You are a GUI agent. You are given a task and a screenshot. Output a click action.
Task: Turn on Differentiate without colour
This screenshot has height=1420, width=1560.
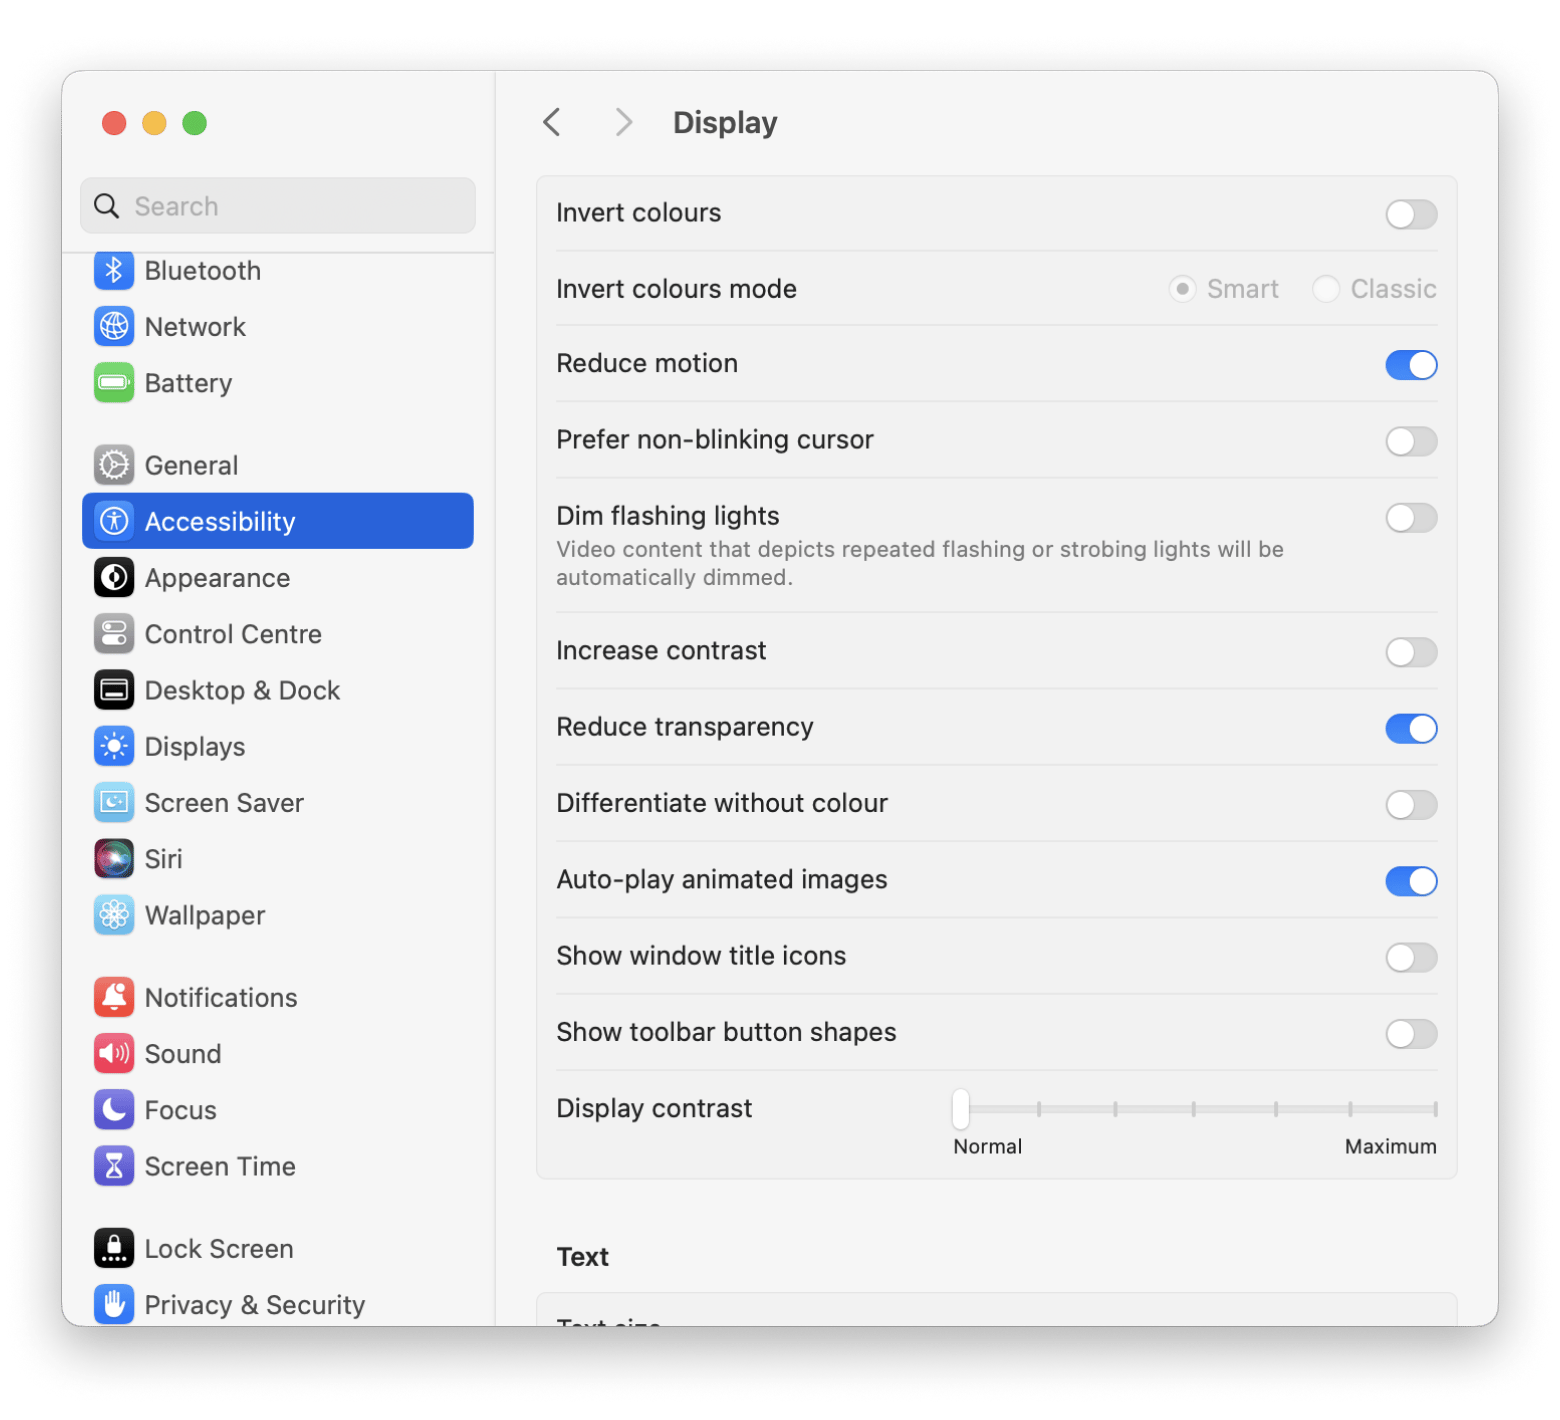tap(1411, 805)
